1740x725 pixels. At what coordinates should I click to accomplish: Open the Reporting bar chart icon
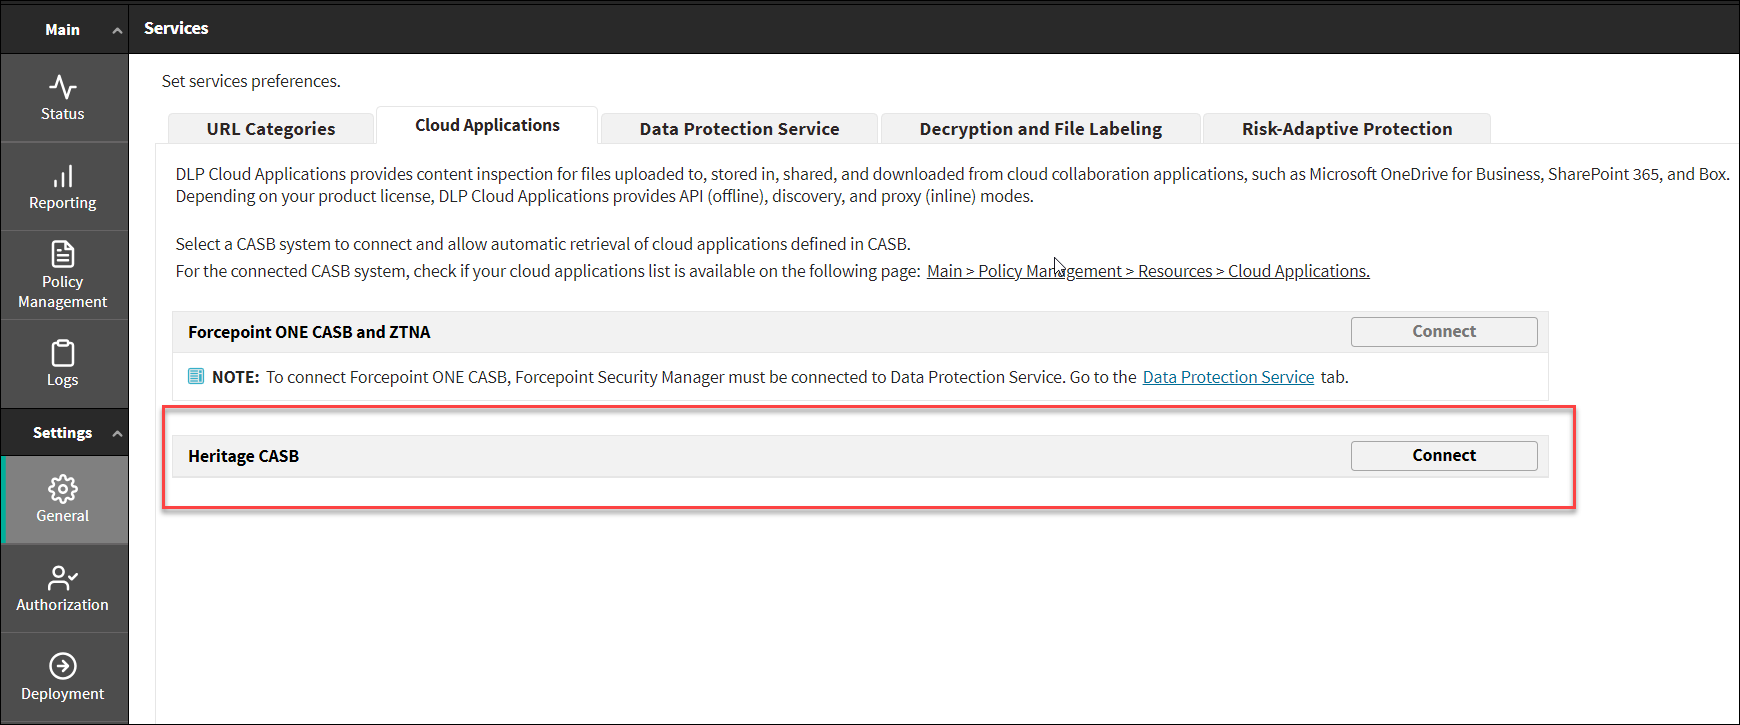(62, 176)
